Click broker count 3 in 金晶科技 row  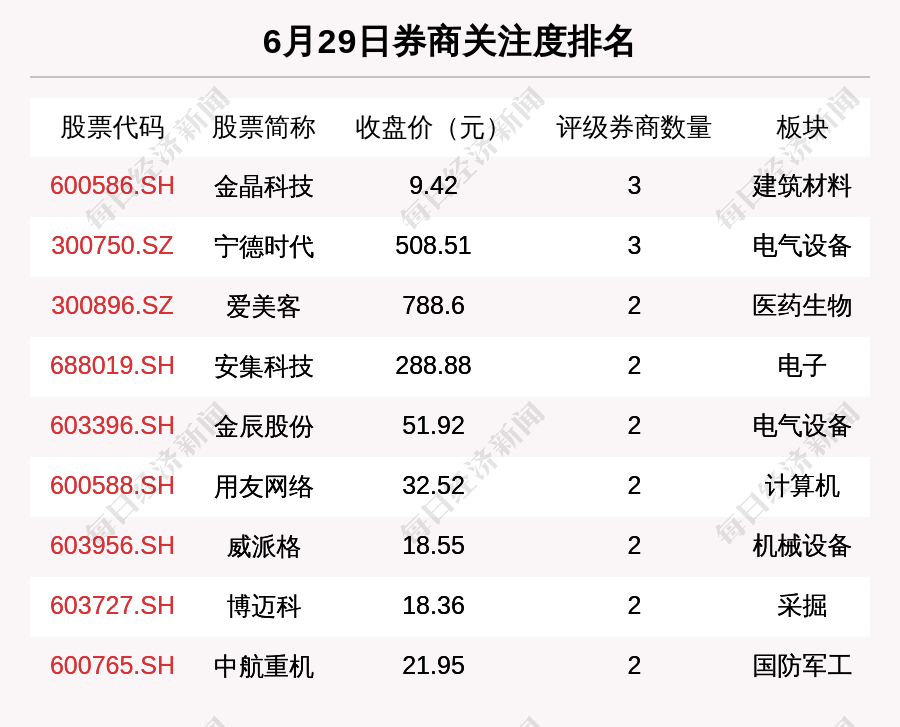pos(634,186)
